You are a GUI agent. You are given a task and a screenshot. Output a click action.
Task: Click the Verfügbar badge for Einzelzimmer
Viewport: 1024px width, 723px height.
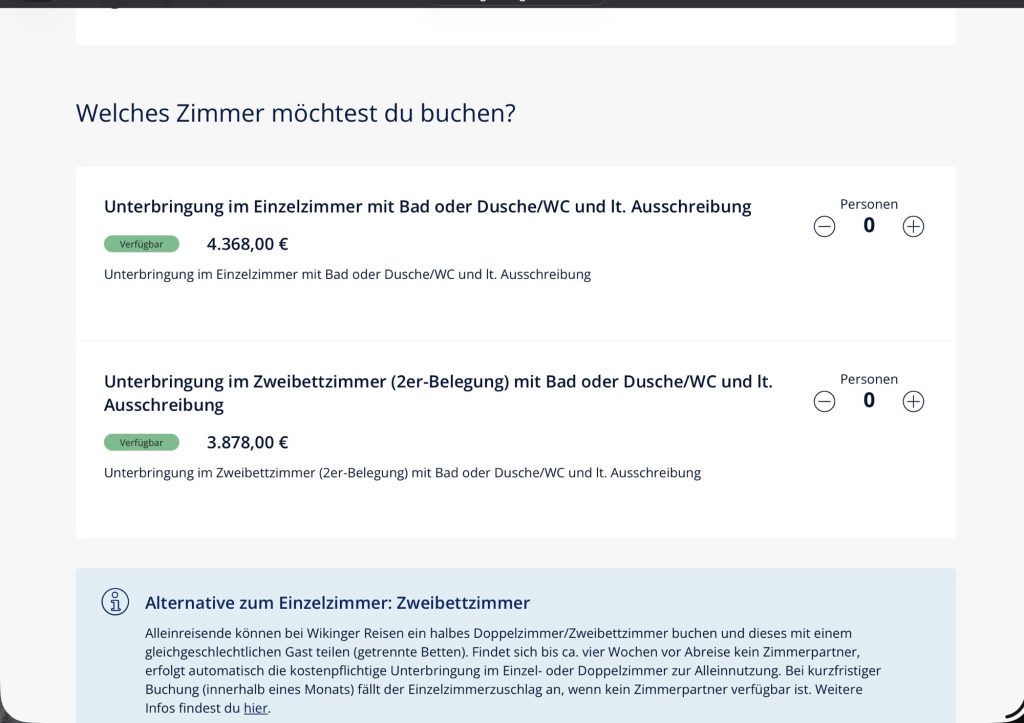pyautogui.click(x=141, y=243)
